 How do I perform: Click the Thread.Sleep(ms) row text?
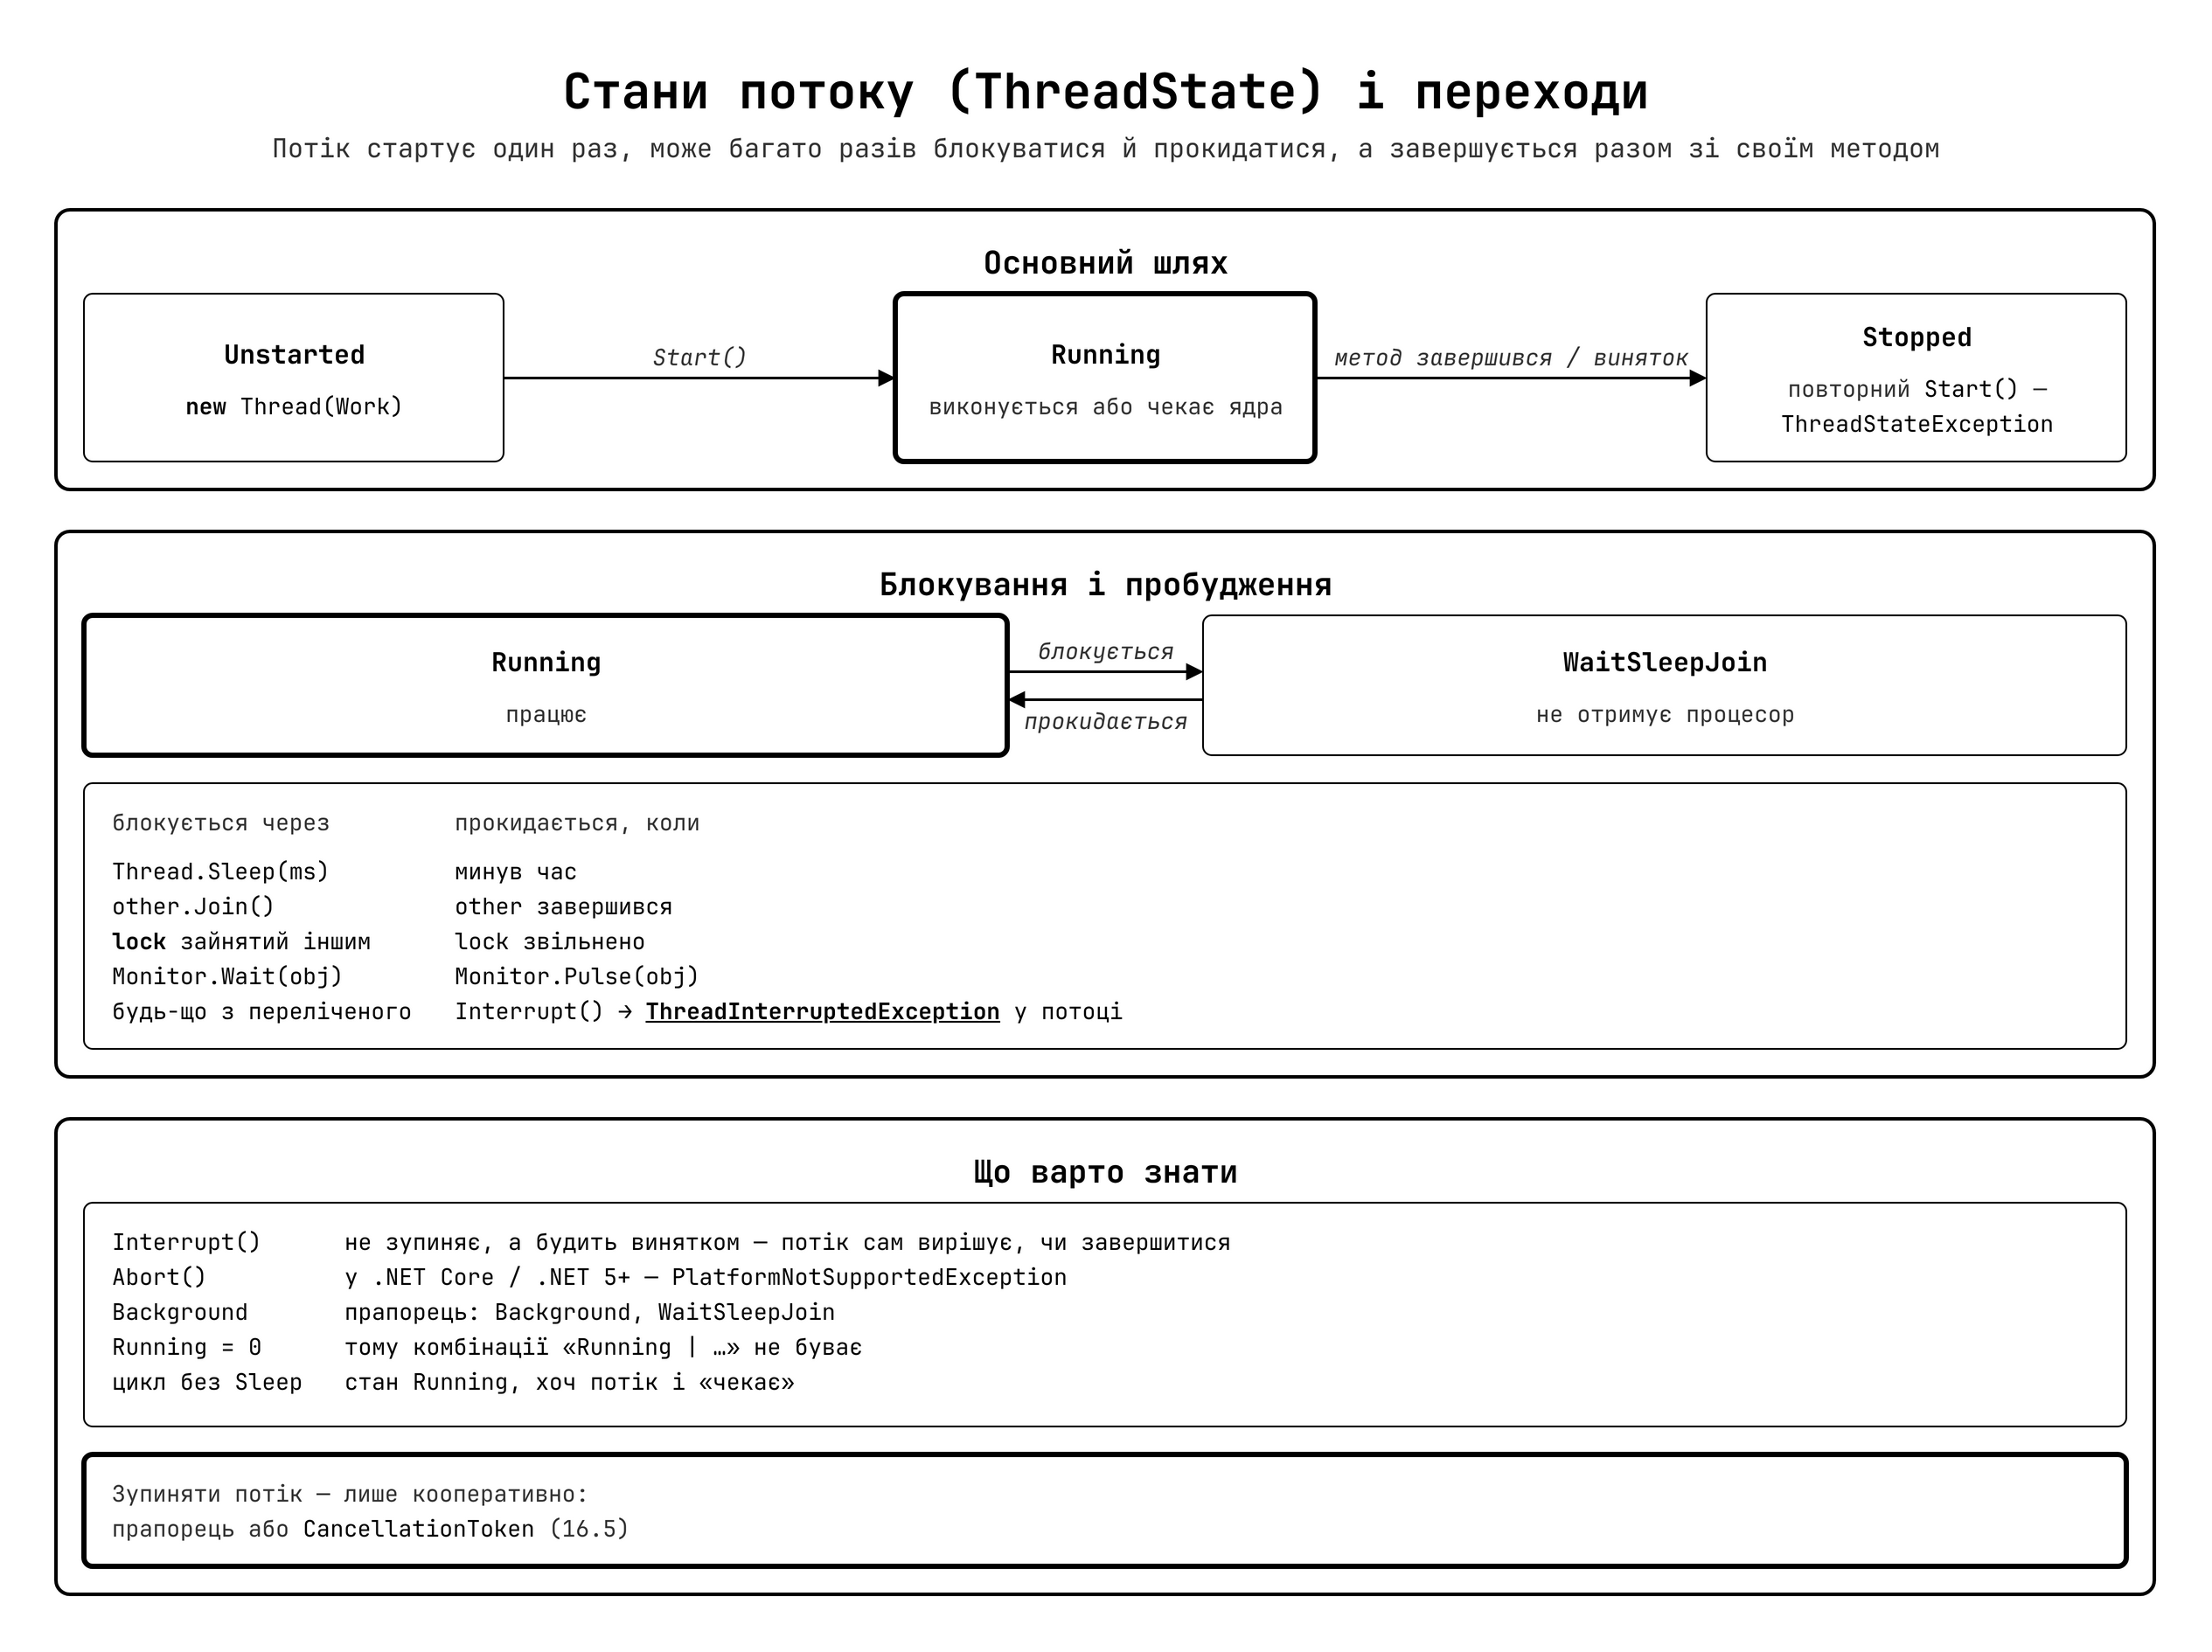(220, 871)
